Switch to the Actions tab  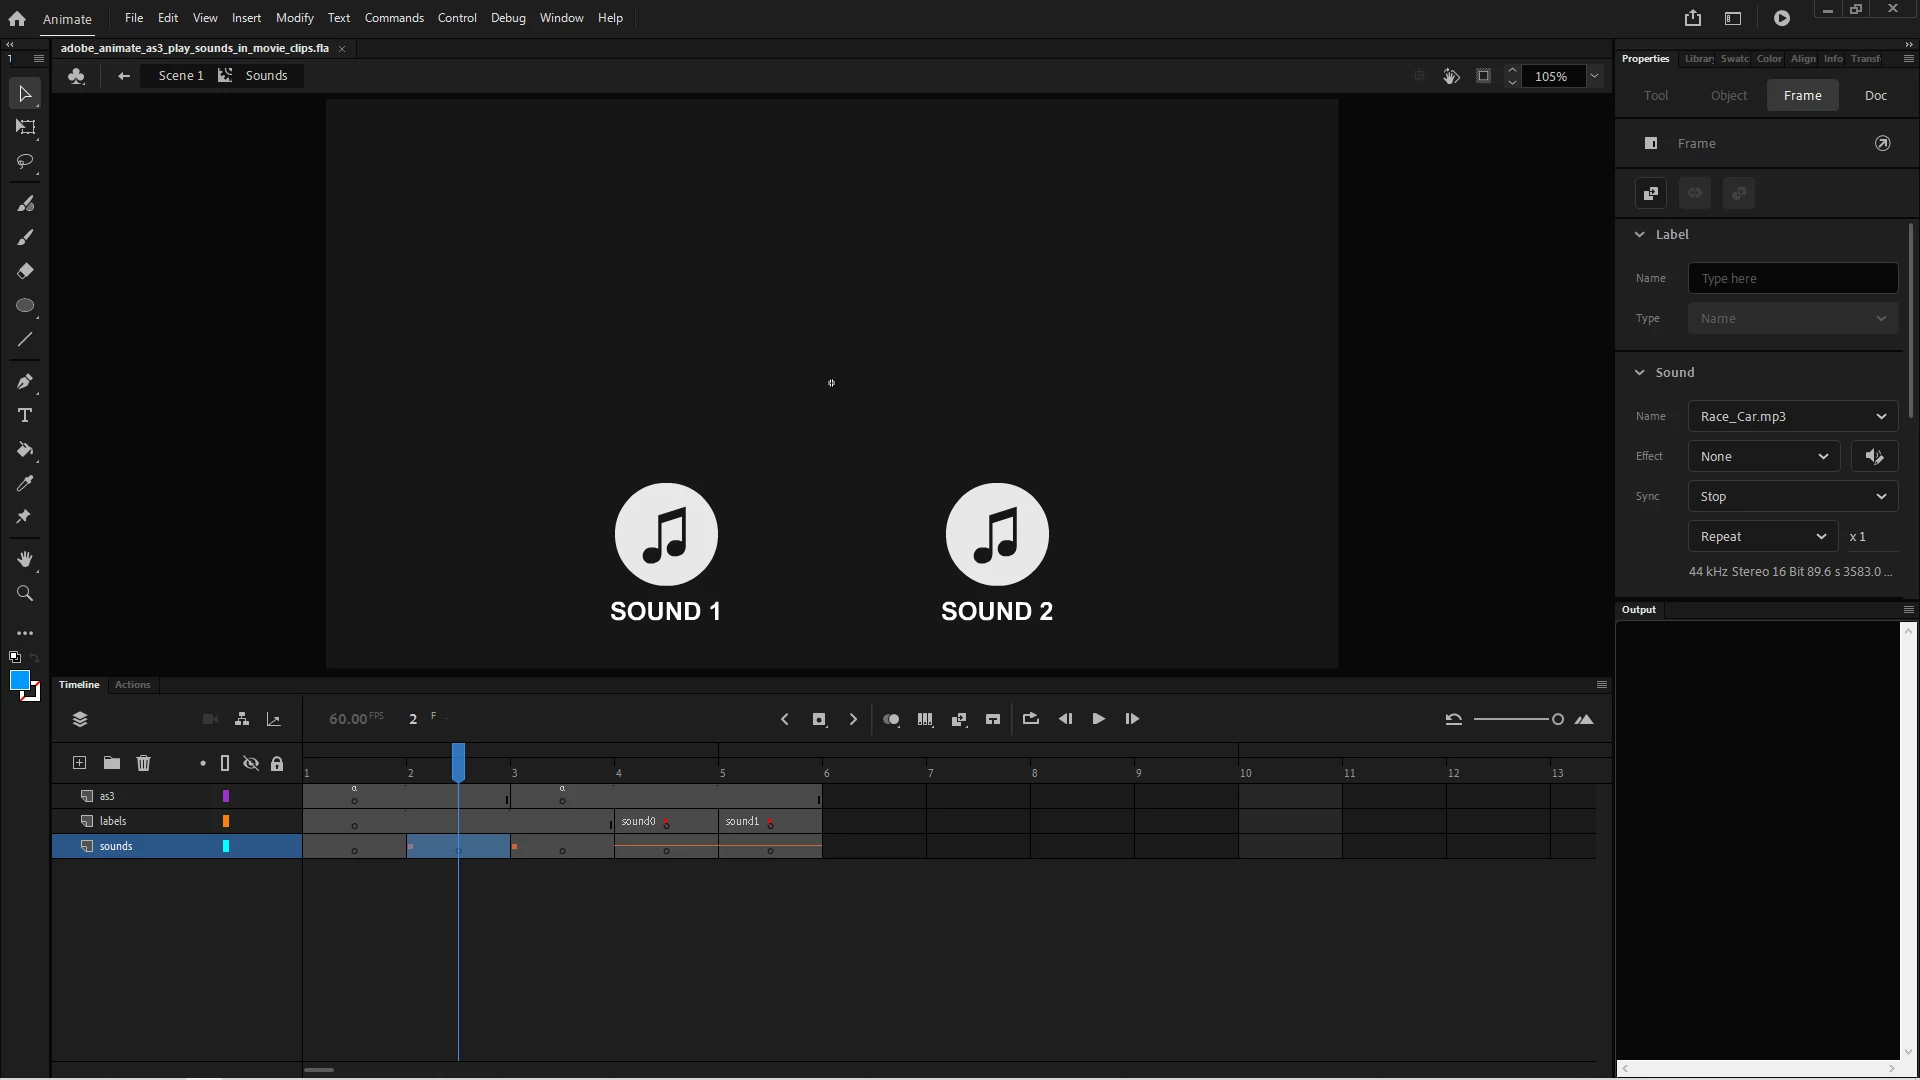tap(132, 685)
